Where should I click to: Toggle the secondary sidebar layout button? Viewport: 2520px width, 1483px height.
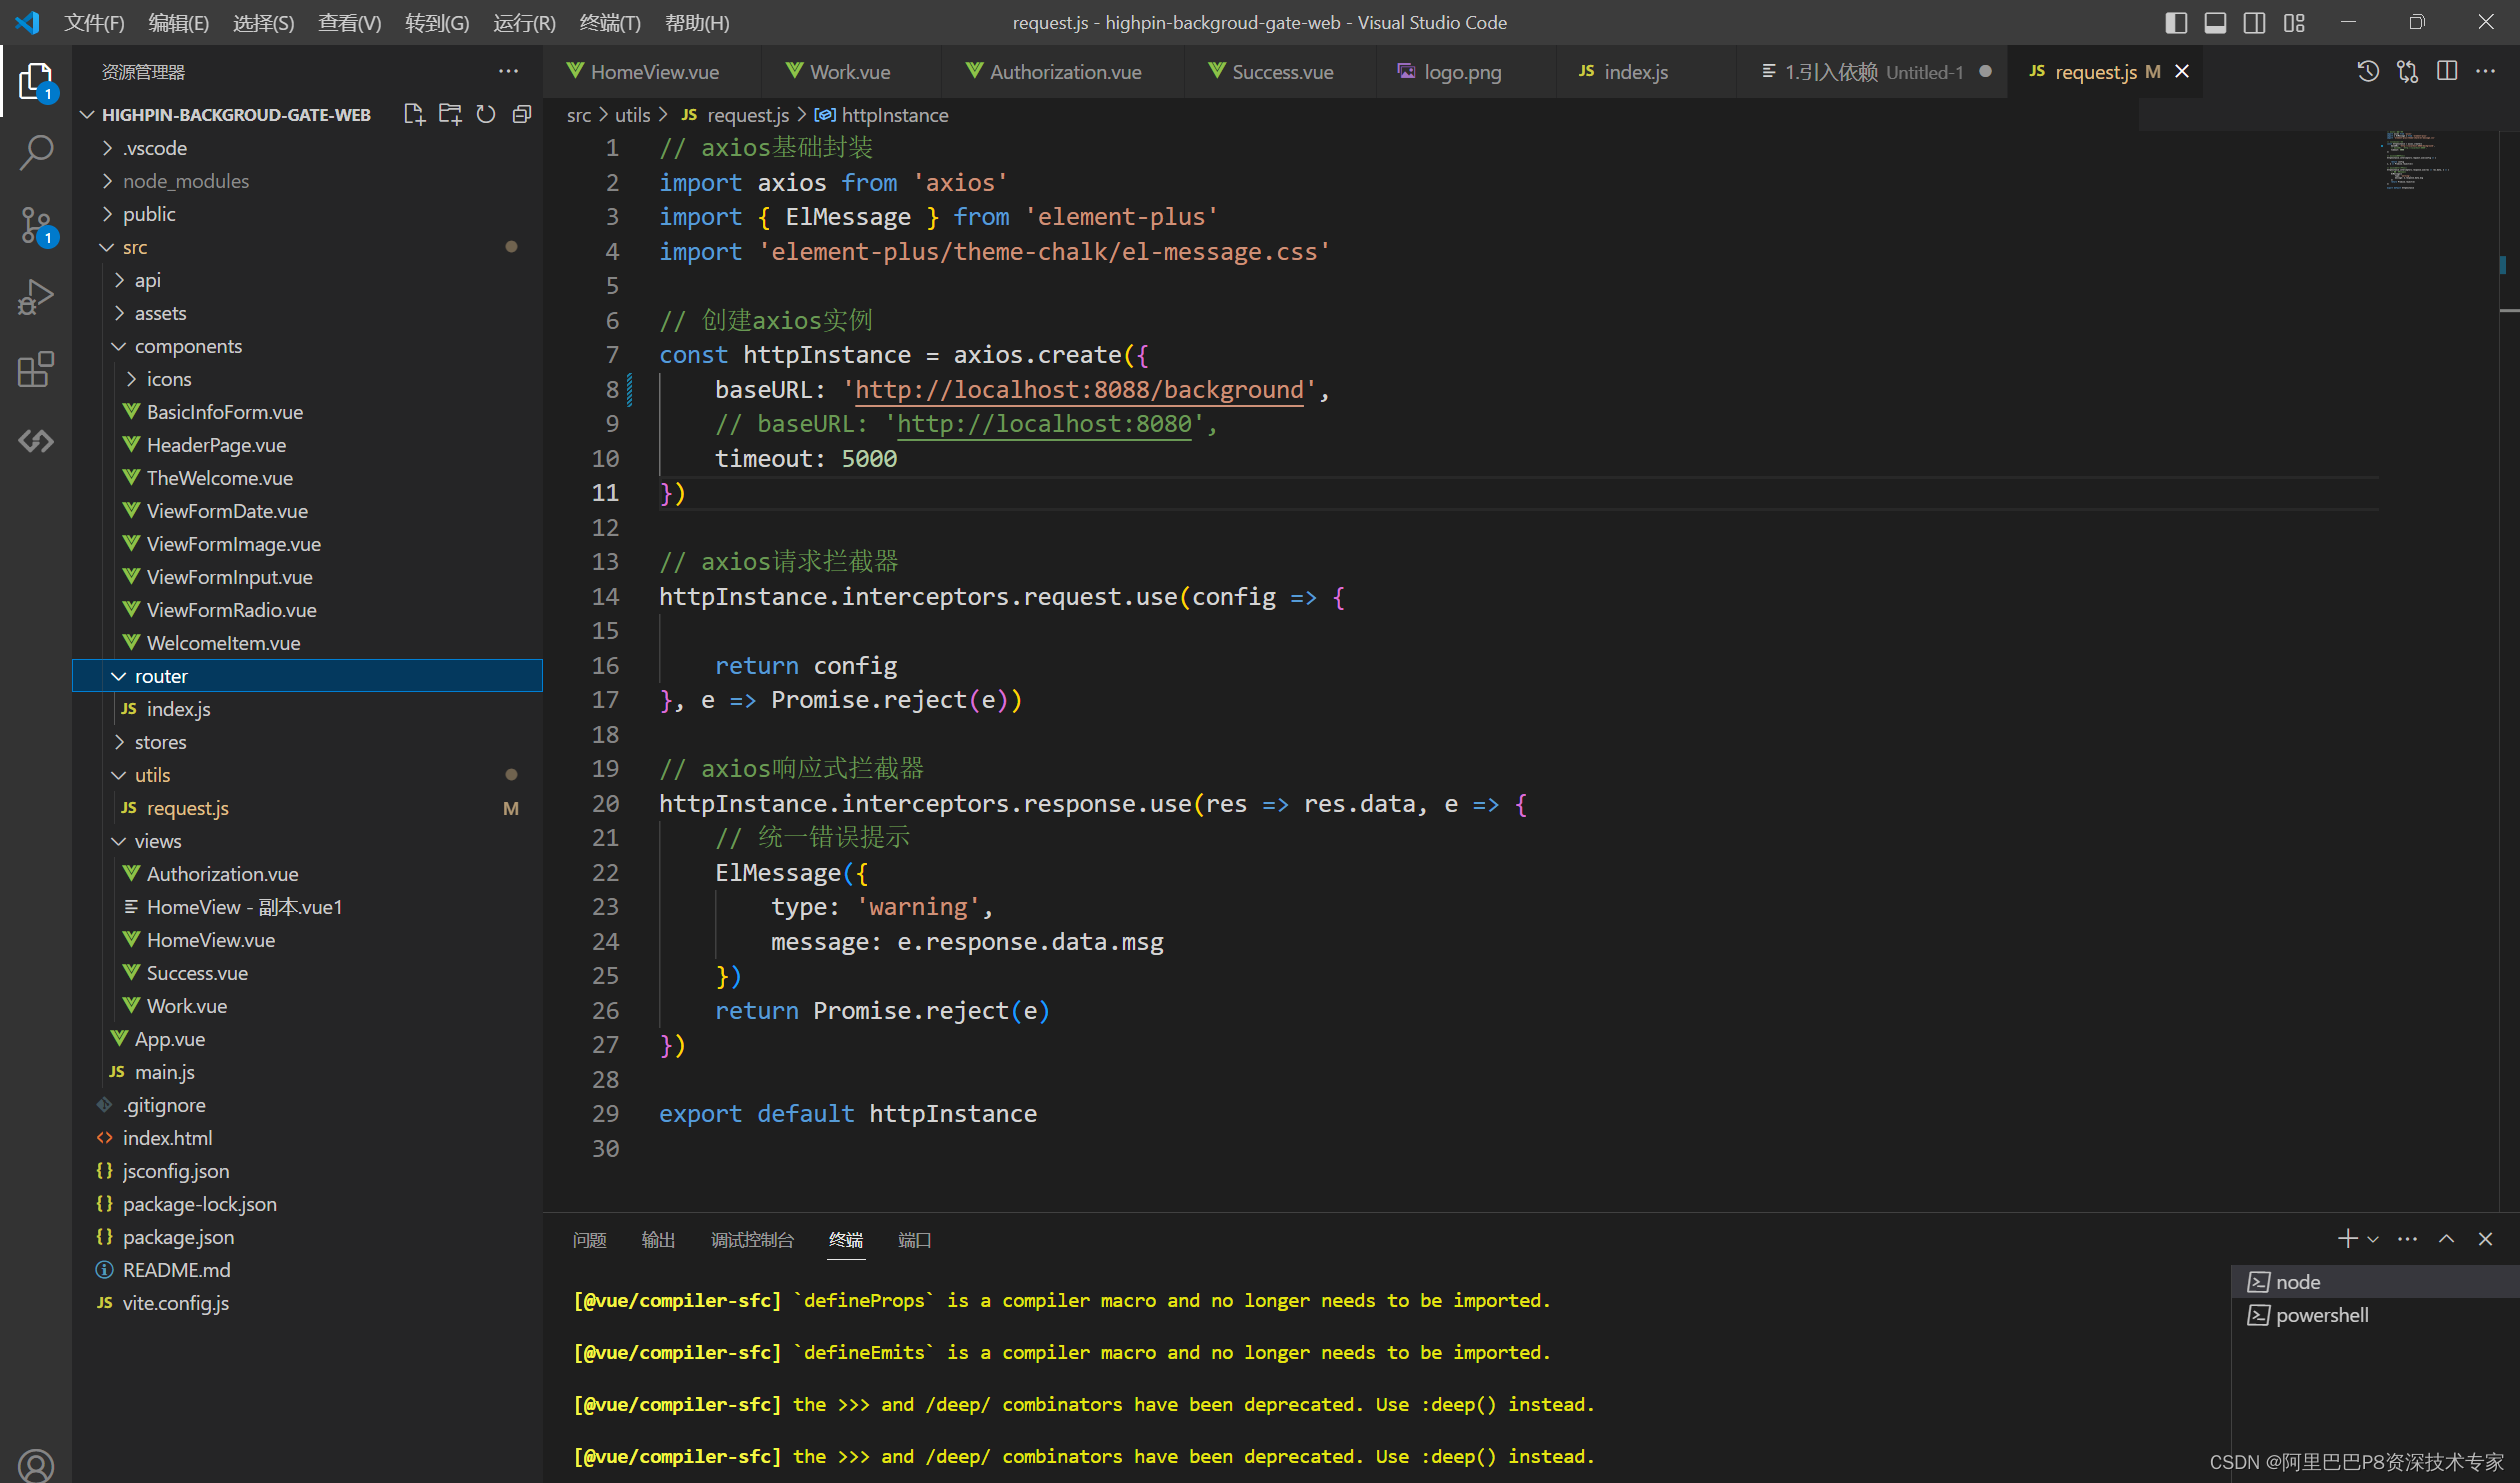coord(2254,23)
